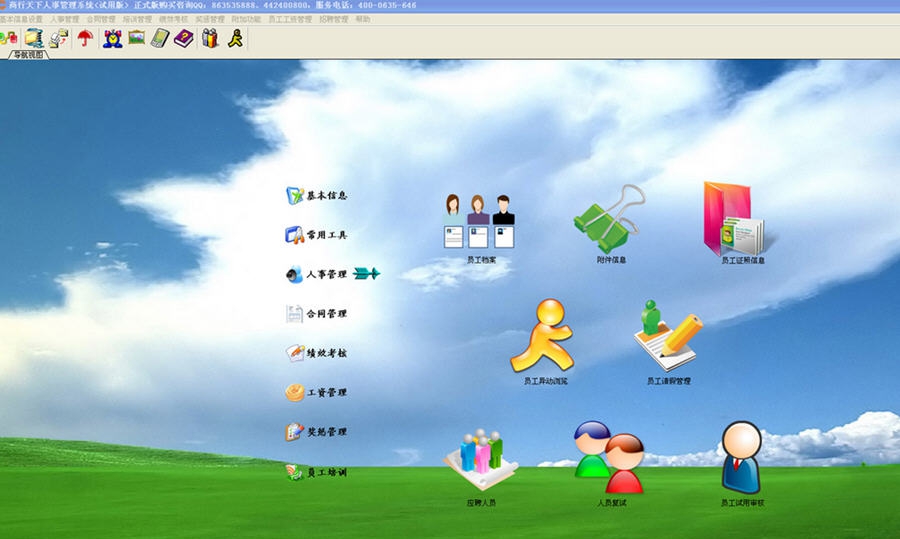Open help via the purple question-mark book

pos(184,38)
